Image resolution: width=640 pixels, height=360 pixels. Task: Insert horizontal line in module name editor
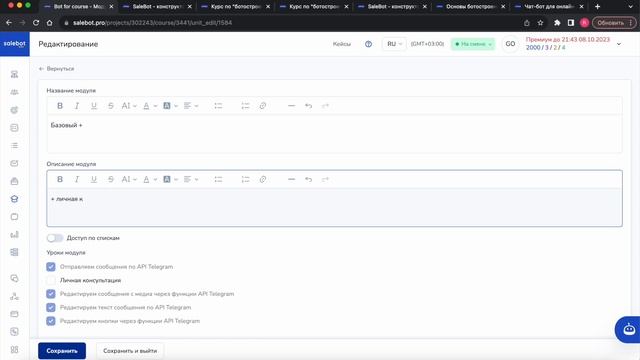click(x=291, y=106)
